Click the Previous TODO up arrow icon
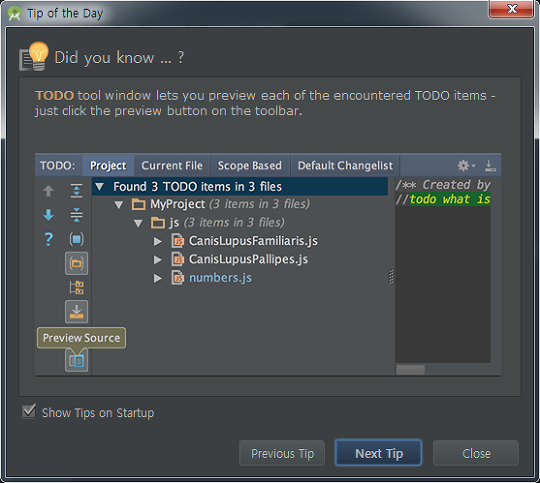This screenshot has width=540, height=483. click(48, 191)
